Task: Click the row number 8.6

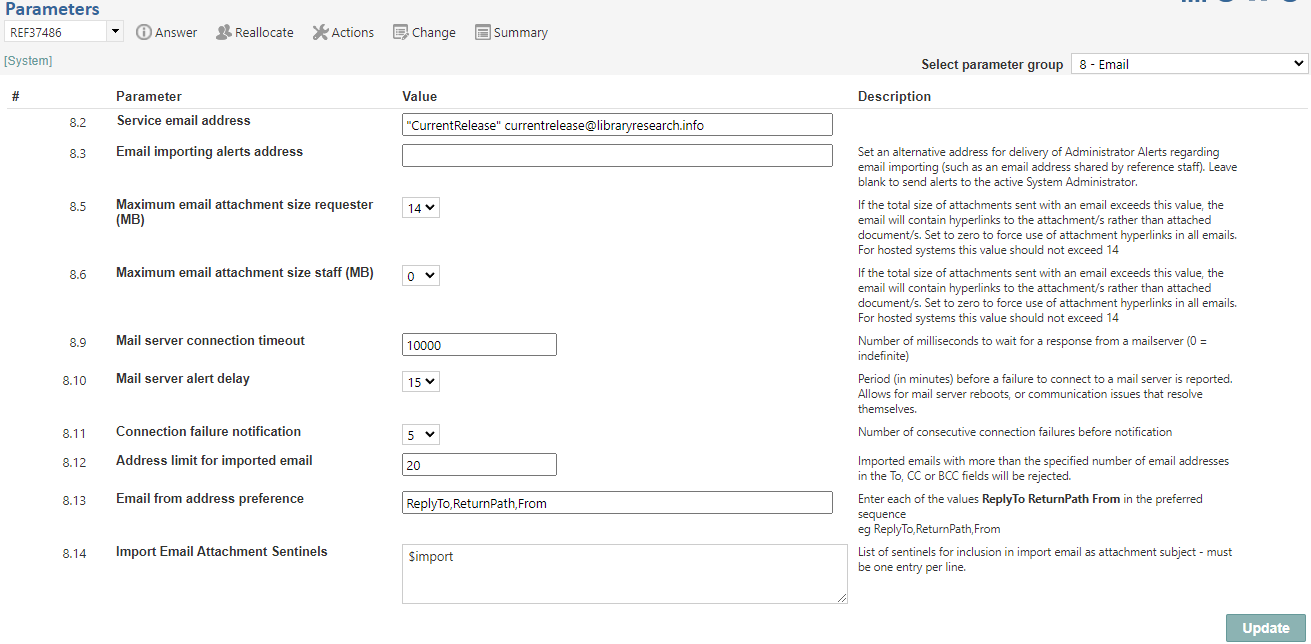Action: (77, 275)
